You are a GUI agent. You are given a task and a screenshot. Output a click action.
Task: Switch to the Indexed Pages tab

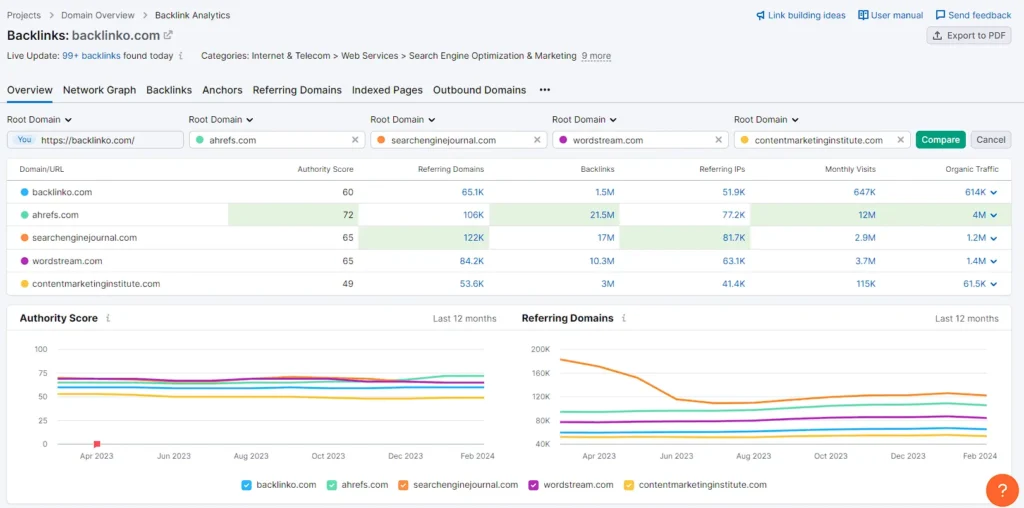click(387, 90)
